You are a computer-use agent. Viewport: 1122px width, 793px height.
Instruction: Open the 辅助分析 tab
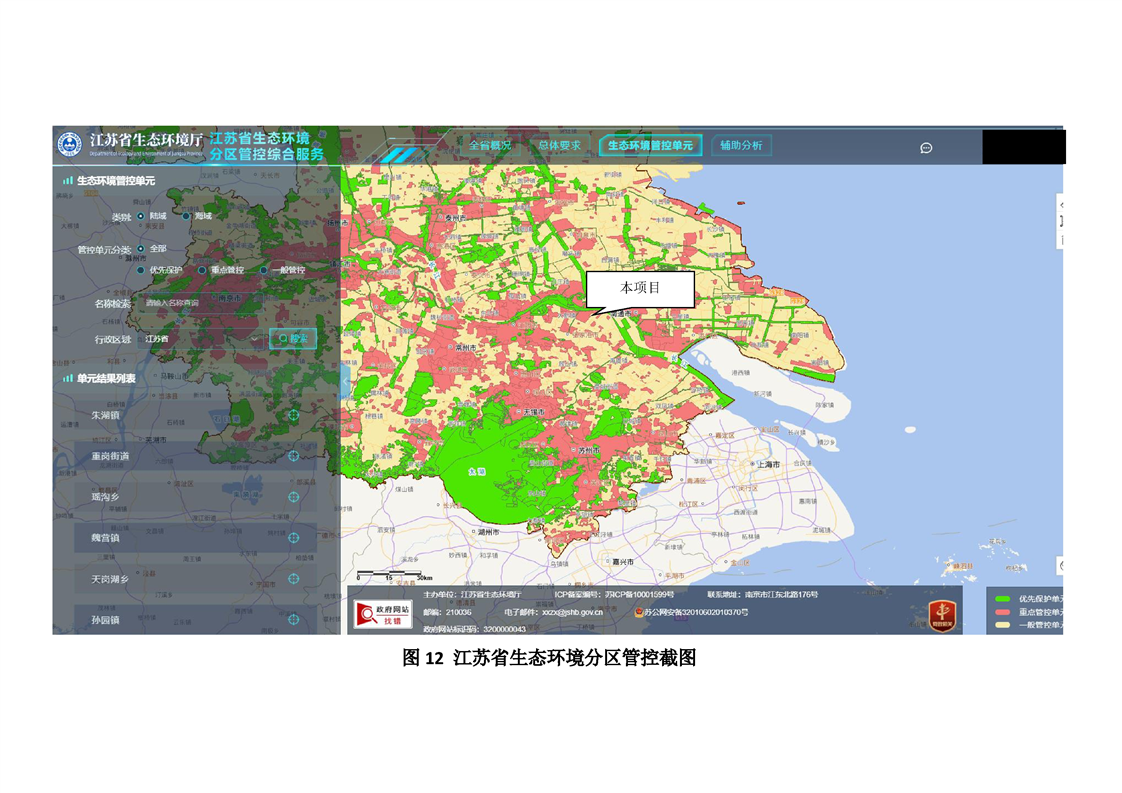741,145
